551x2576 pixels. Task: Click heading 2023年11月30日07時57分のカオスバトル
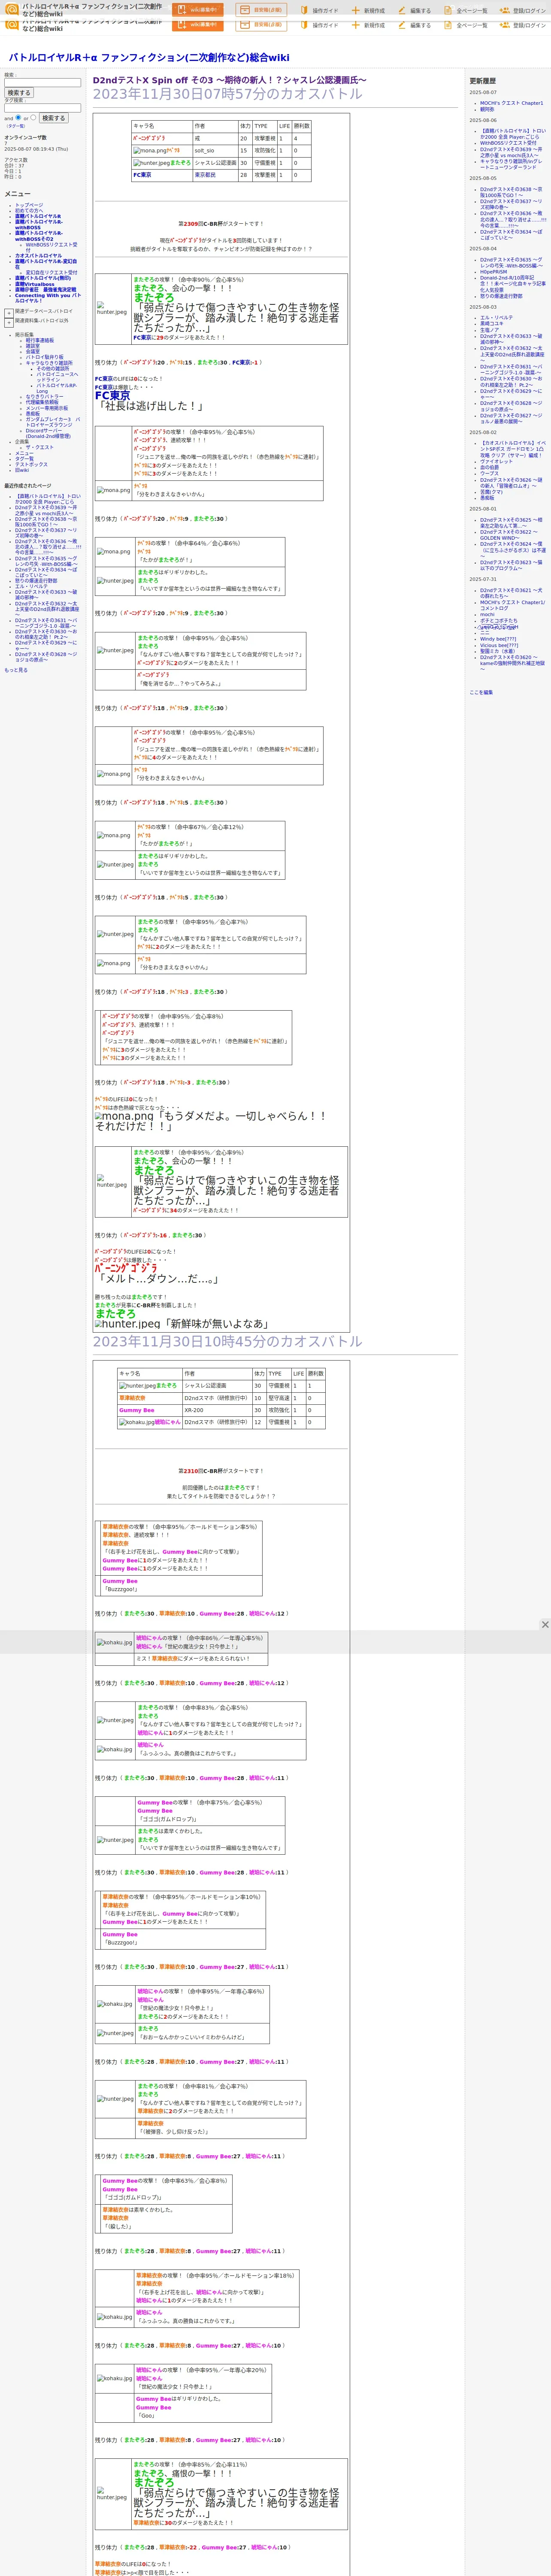tap(227, 94)
